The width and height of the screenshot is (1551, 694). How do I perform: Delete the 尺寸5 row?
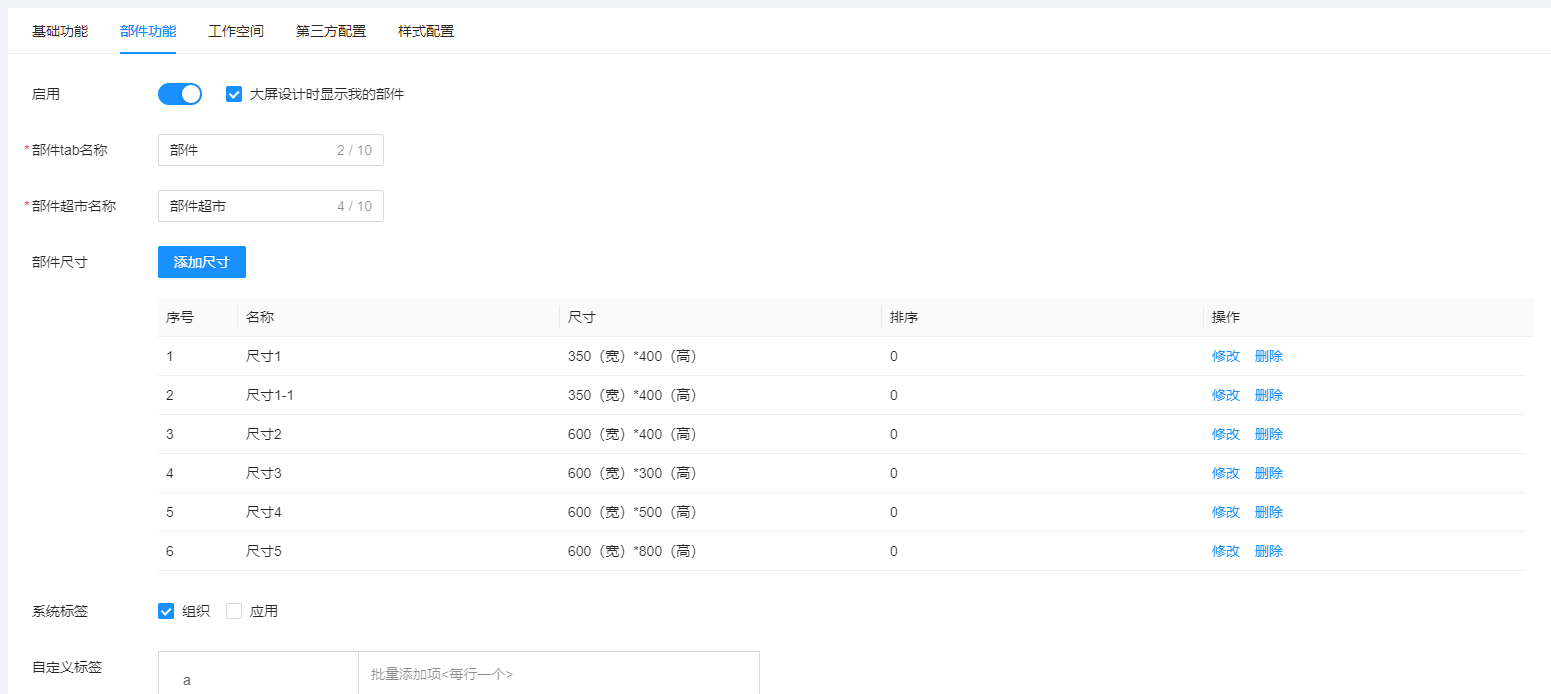coord(1268,551)
